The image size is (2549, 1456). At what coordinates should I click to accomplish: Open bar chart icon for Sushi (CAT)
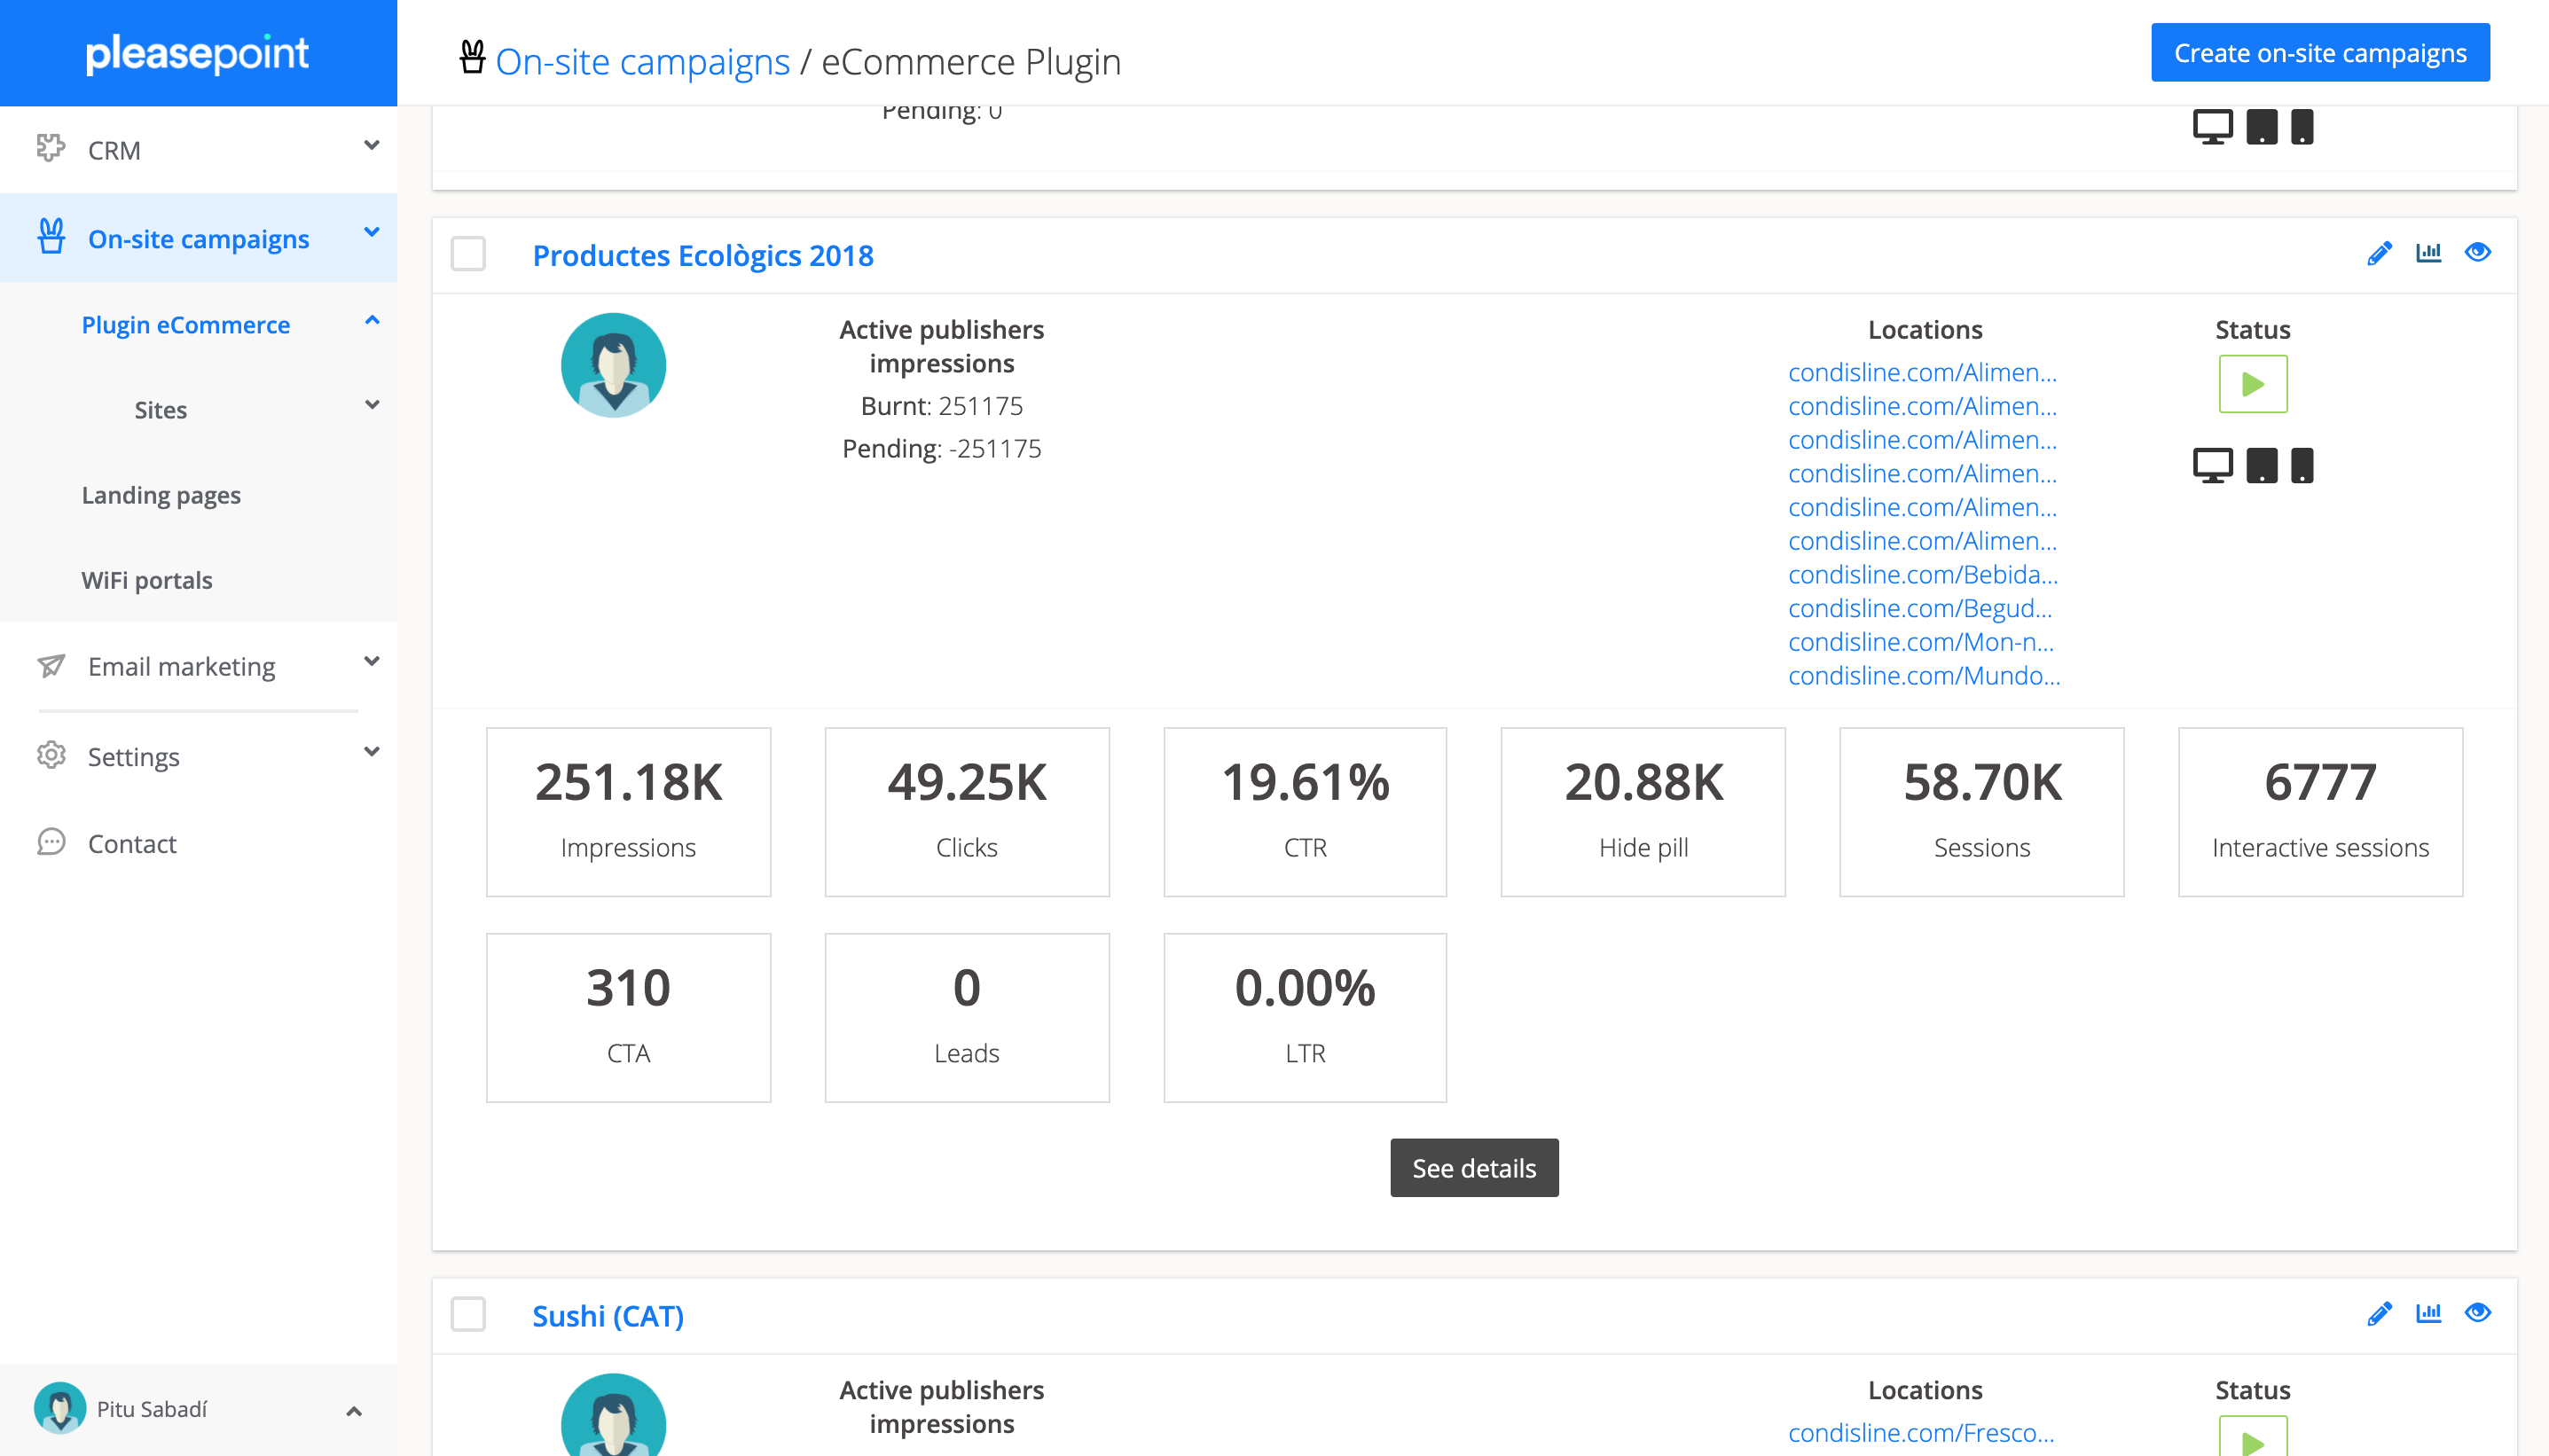pos(2428,1314)
